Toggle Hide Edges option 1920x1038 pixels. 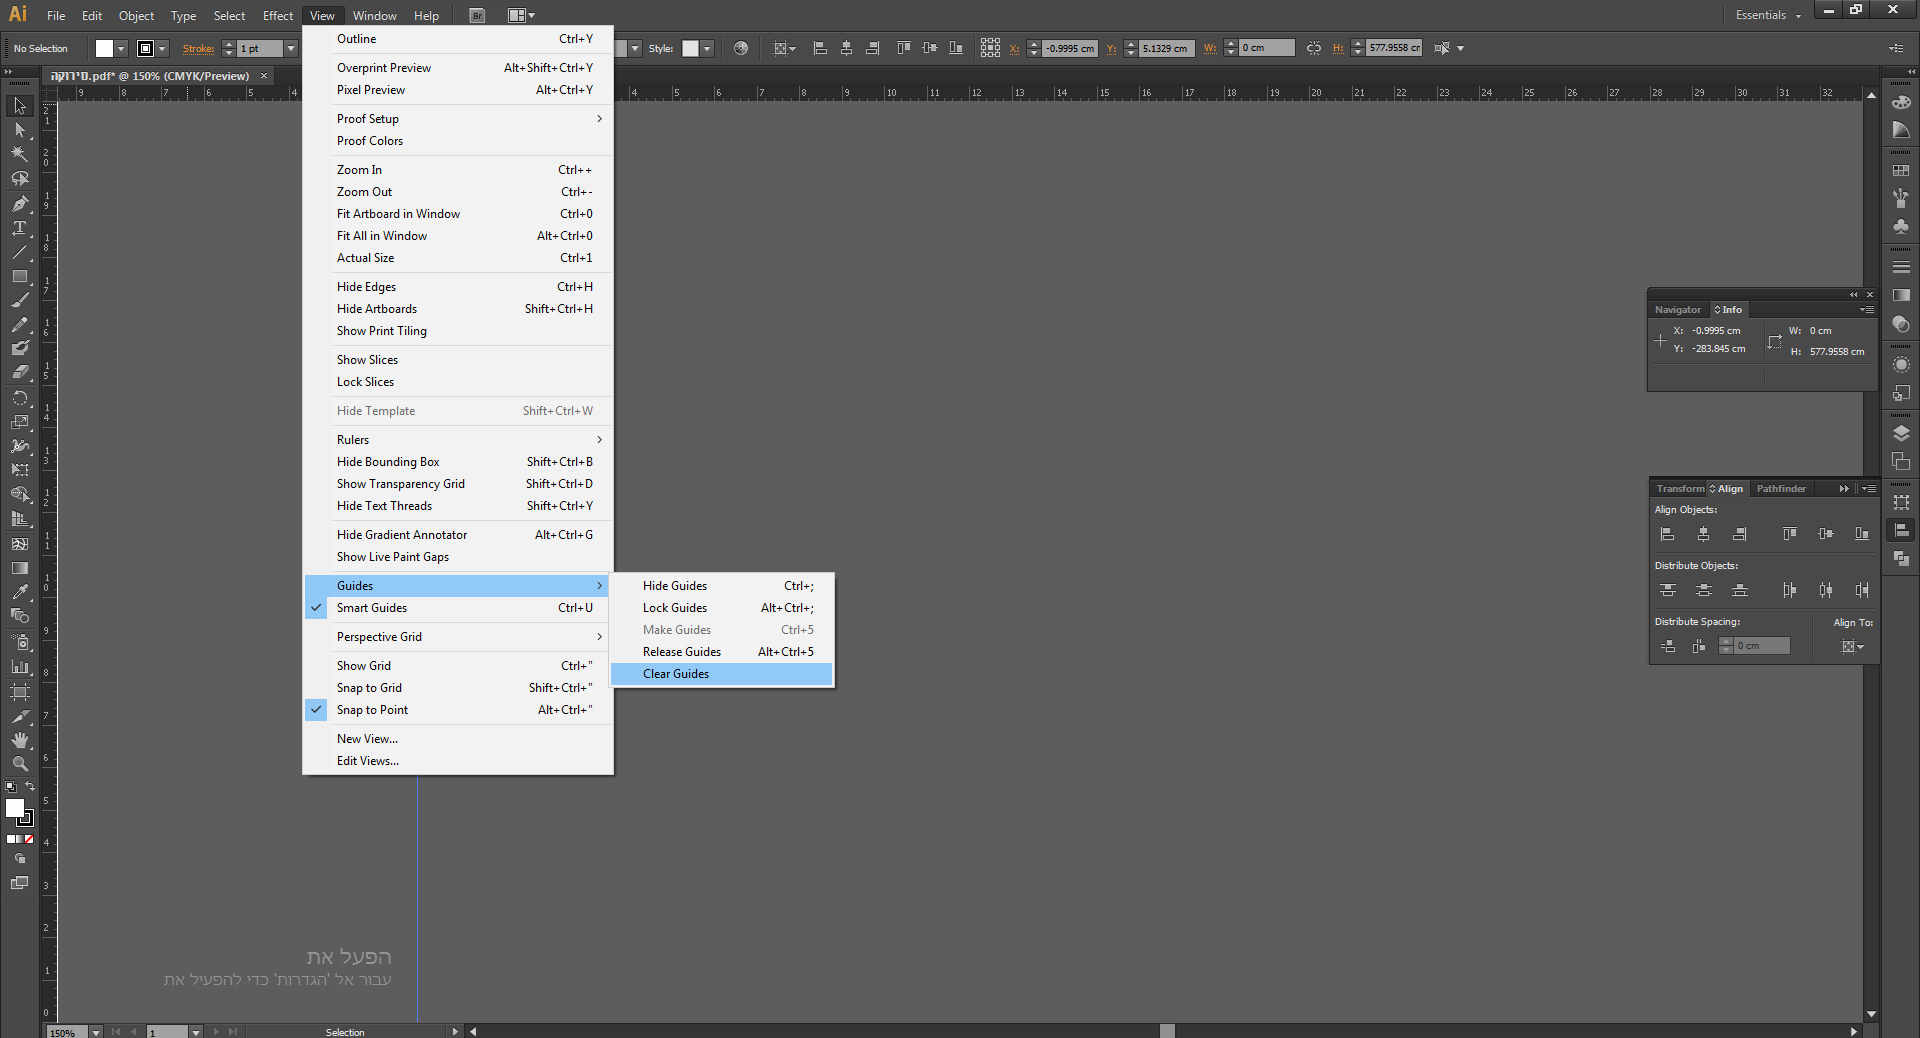[458, 287]
